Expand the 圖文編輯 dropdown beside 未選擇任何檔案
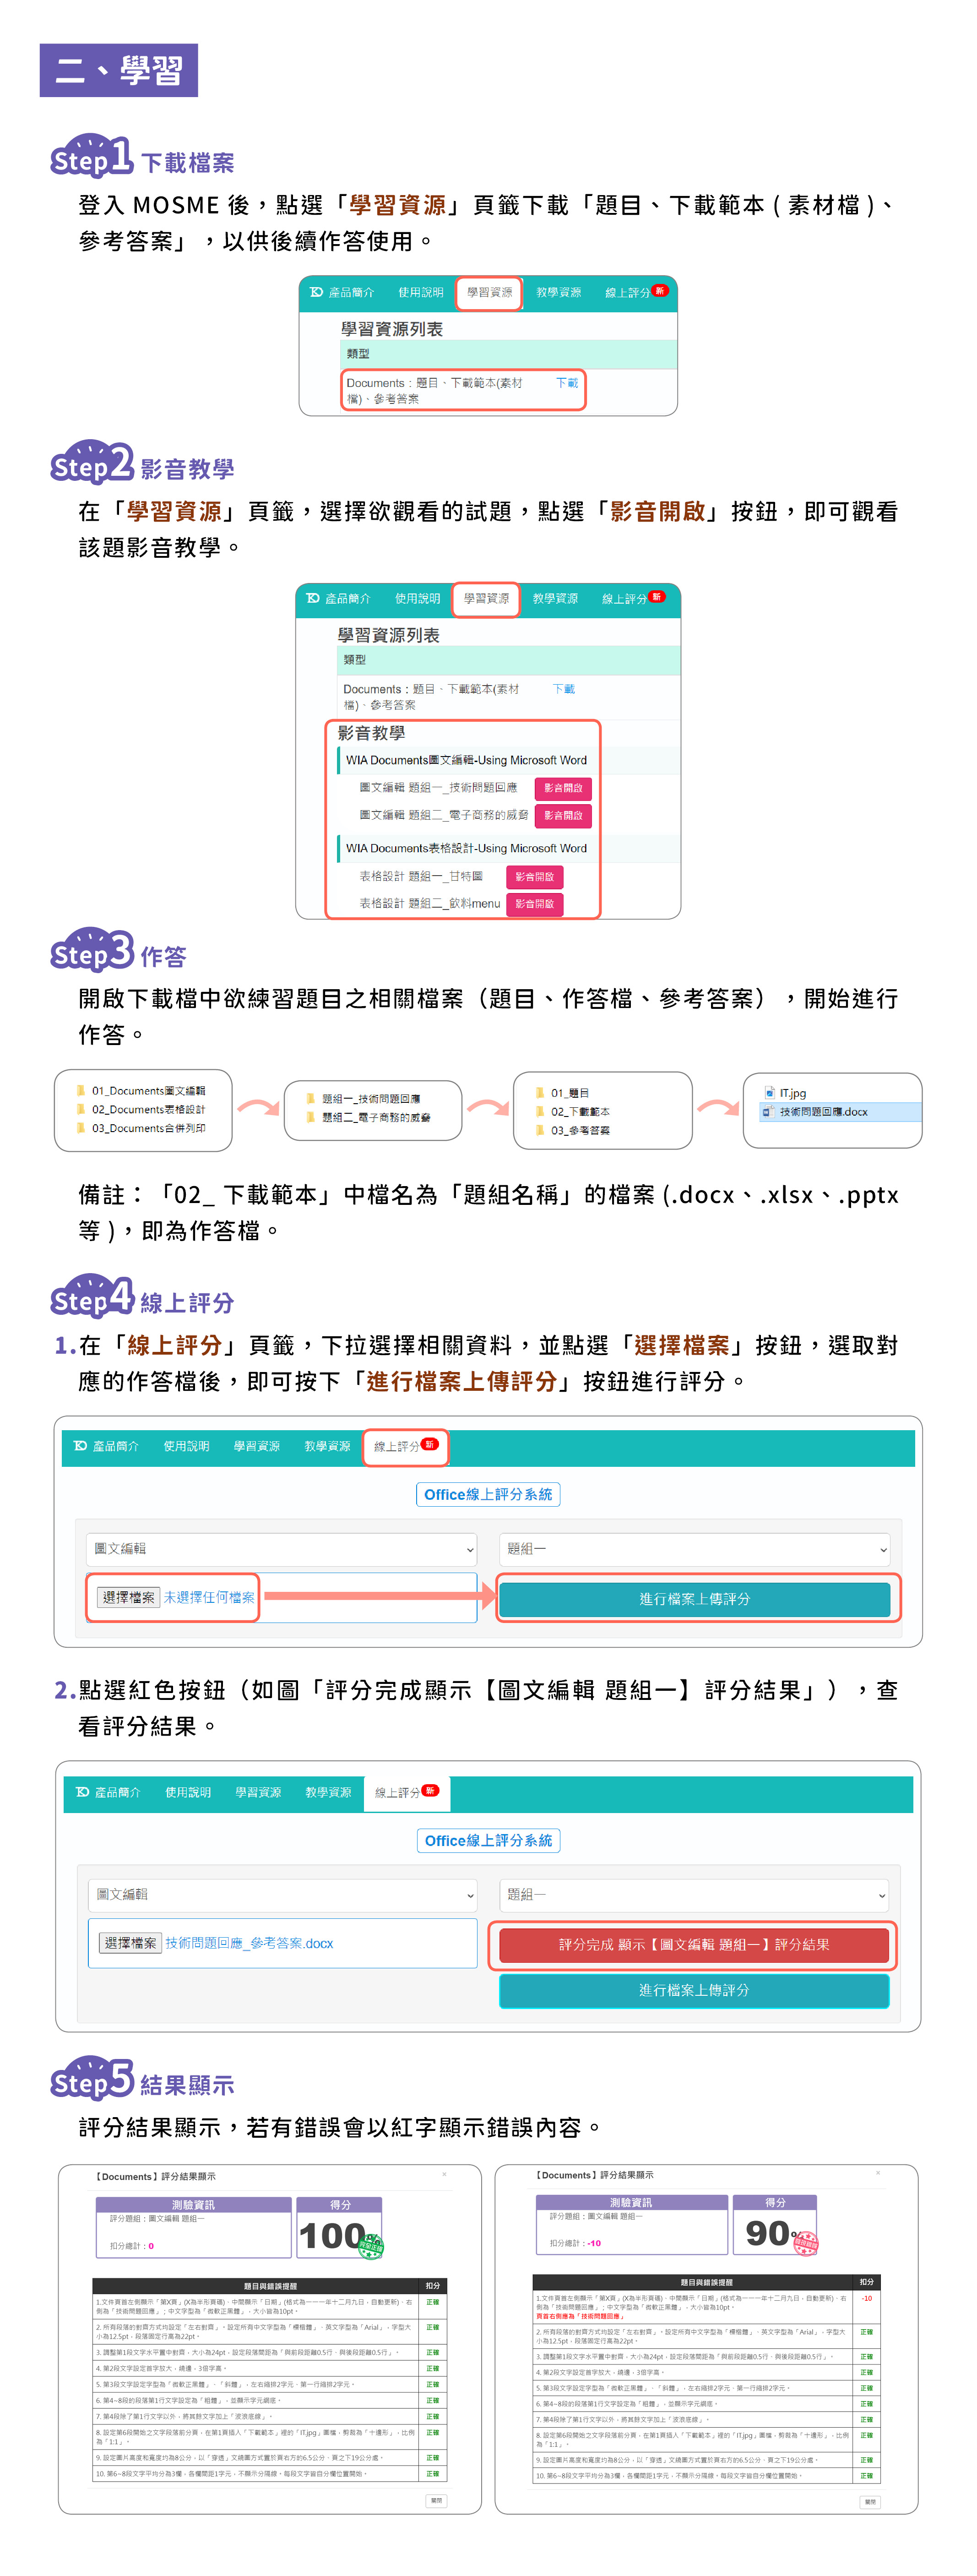The height and width of the screenshot is (2576, 977). [x=281, y=1549]
